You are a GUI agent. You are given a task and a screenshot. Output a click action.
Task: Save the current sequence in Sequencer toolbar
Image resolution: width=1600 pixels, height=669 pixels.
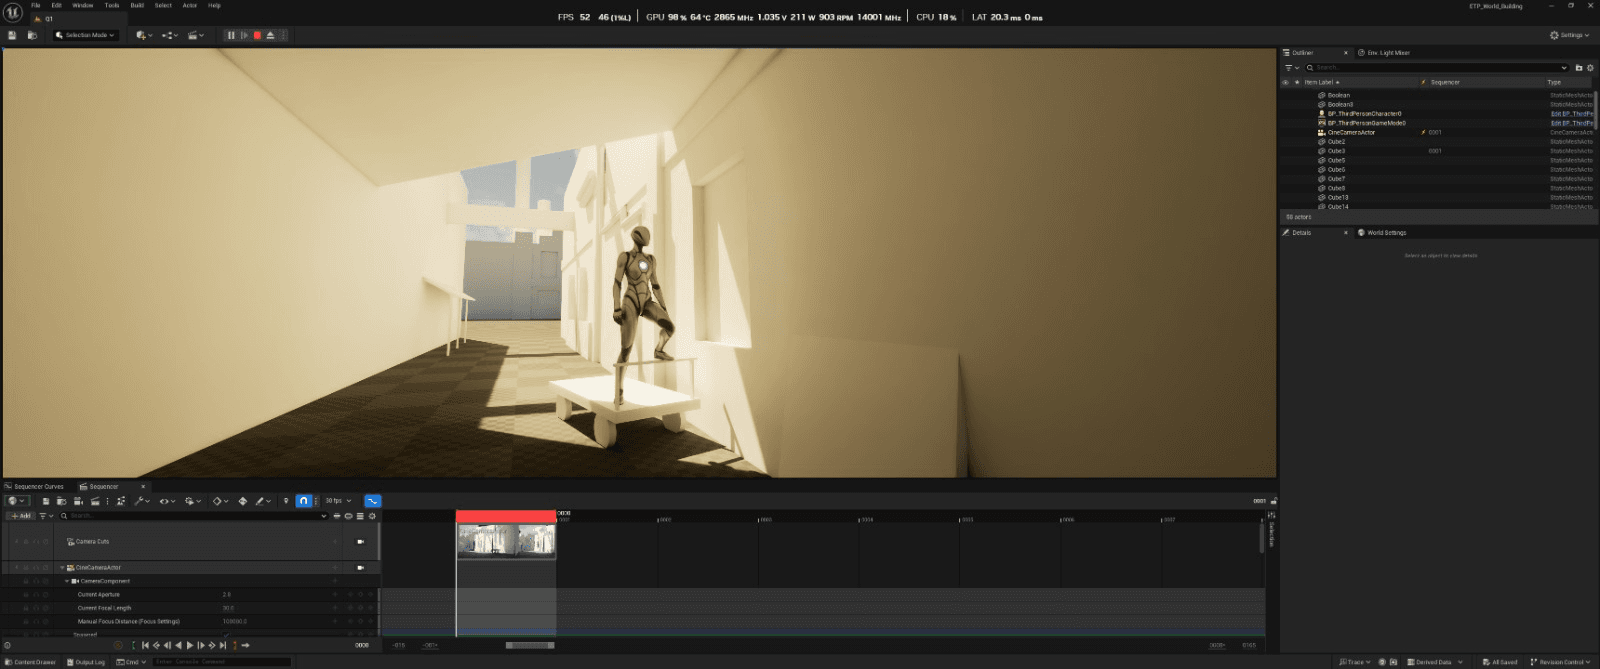(45, 501)
